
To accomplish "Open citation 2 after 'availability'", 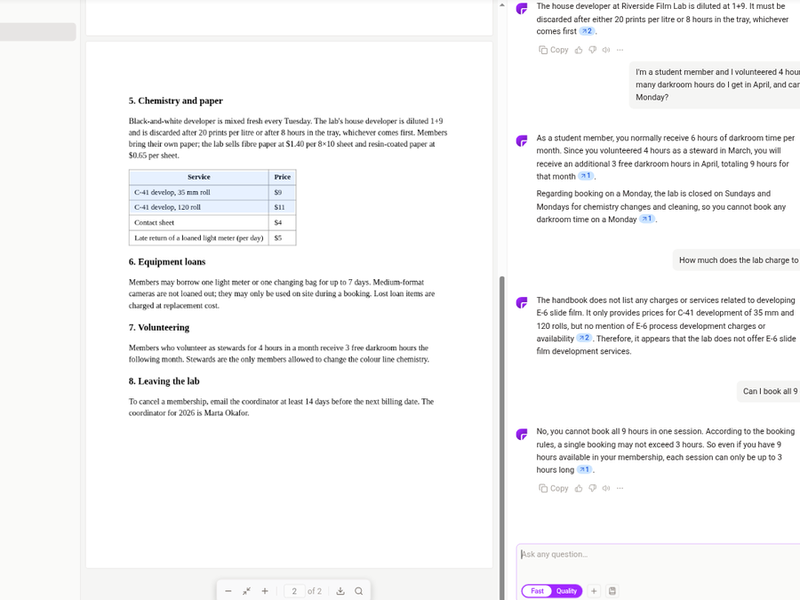I will coord(584,338).
